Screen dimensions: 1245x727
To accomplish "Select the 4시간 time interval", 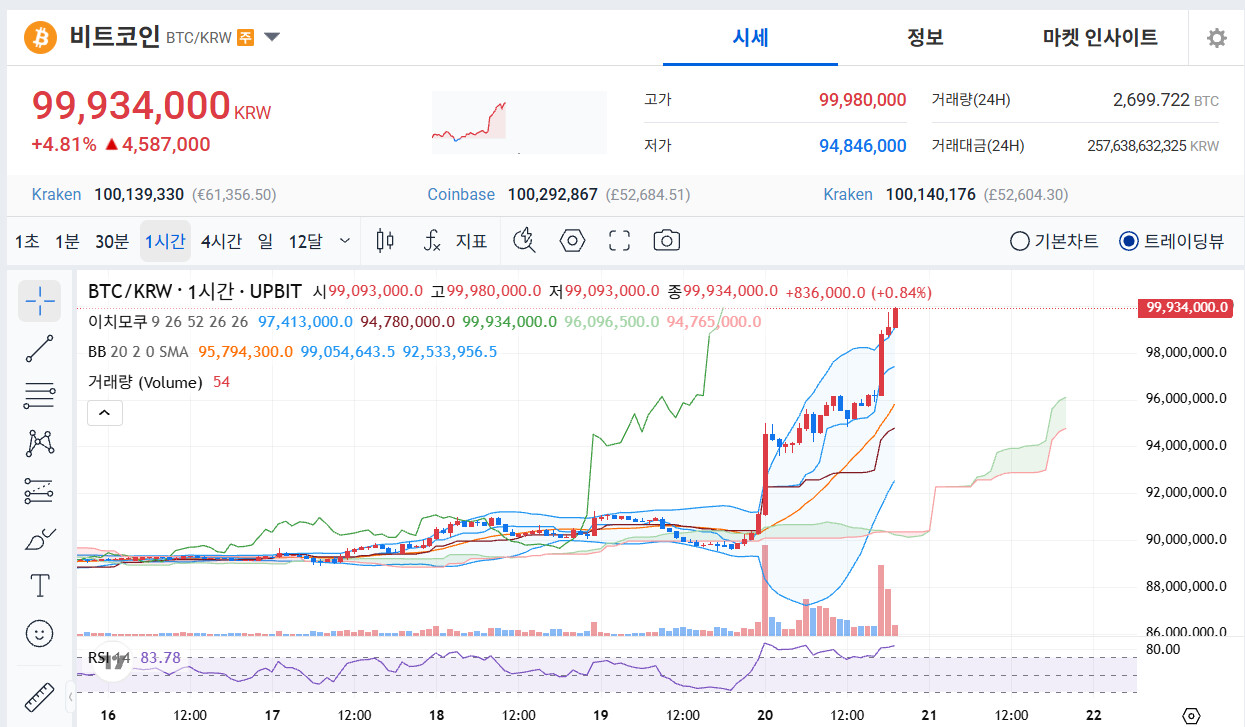I will [x=220, y=241].
